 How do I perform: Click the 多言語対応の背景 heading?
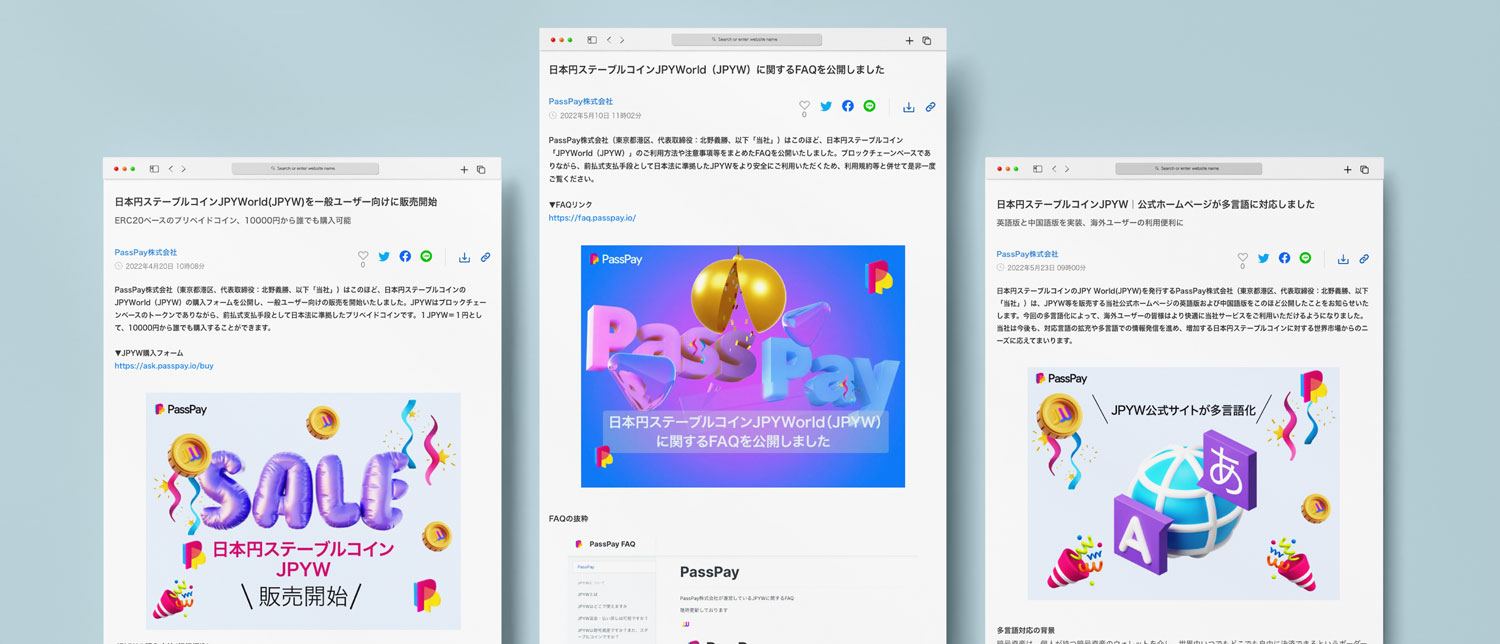click(x=1026, y=630)
